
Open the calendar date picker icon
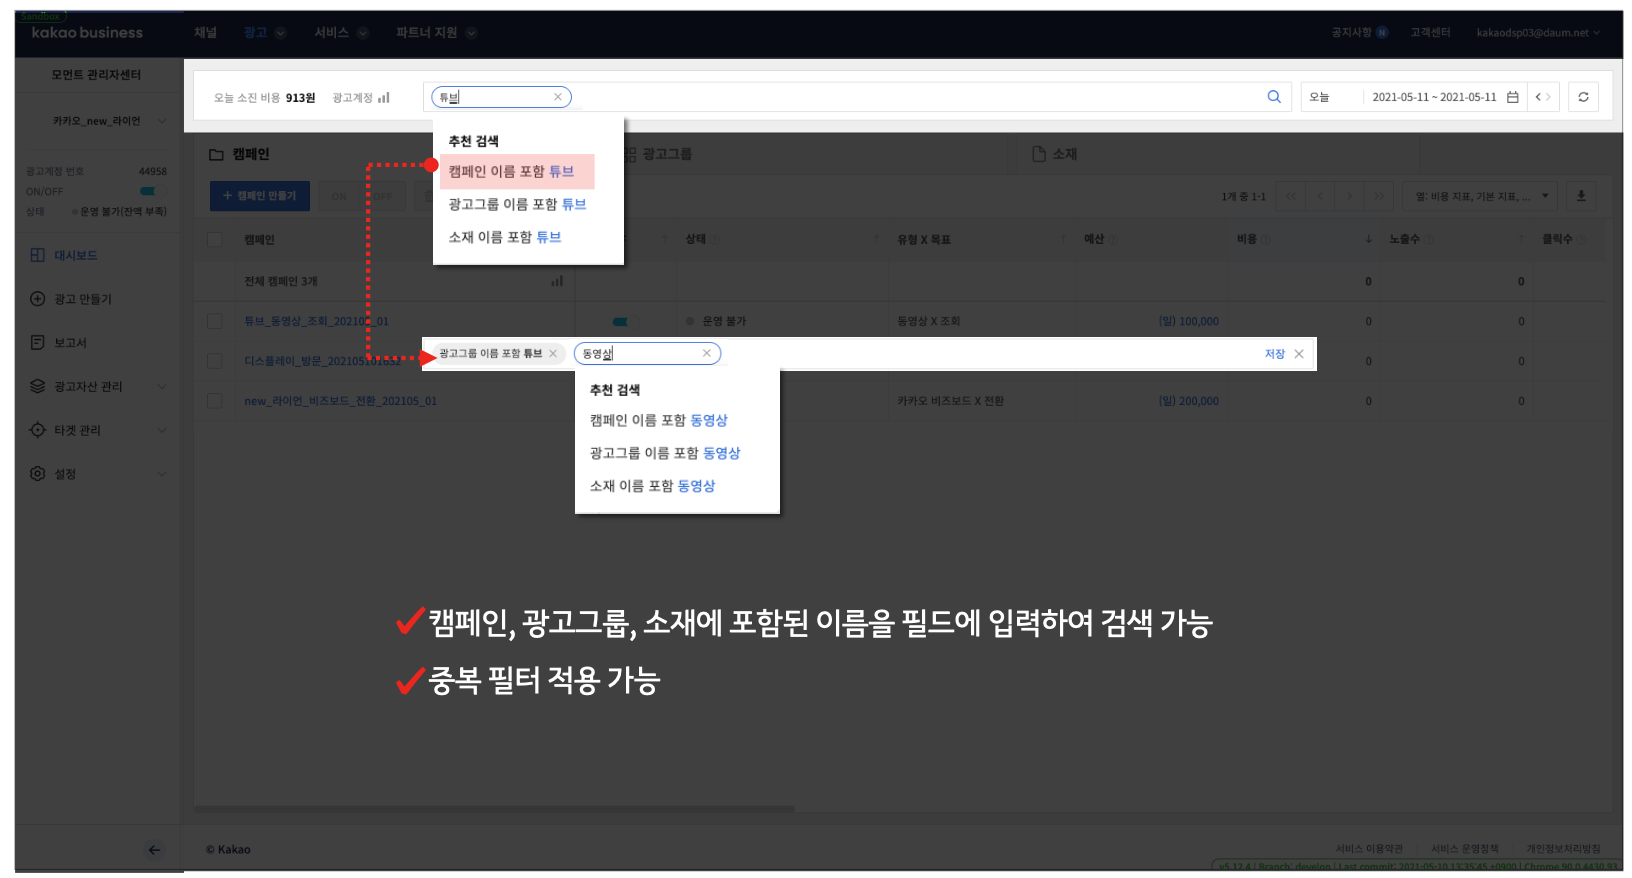[x=1512, y=97]
